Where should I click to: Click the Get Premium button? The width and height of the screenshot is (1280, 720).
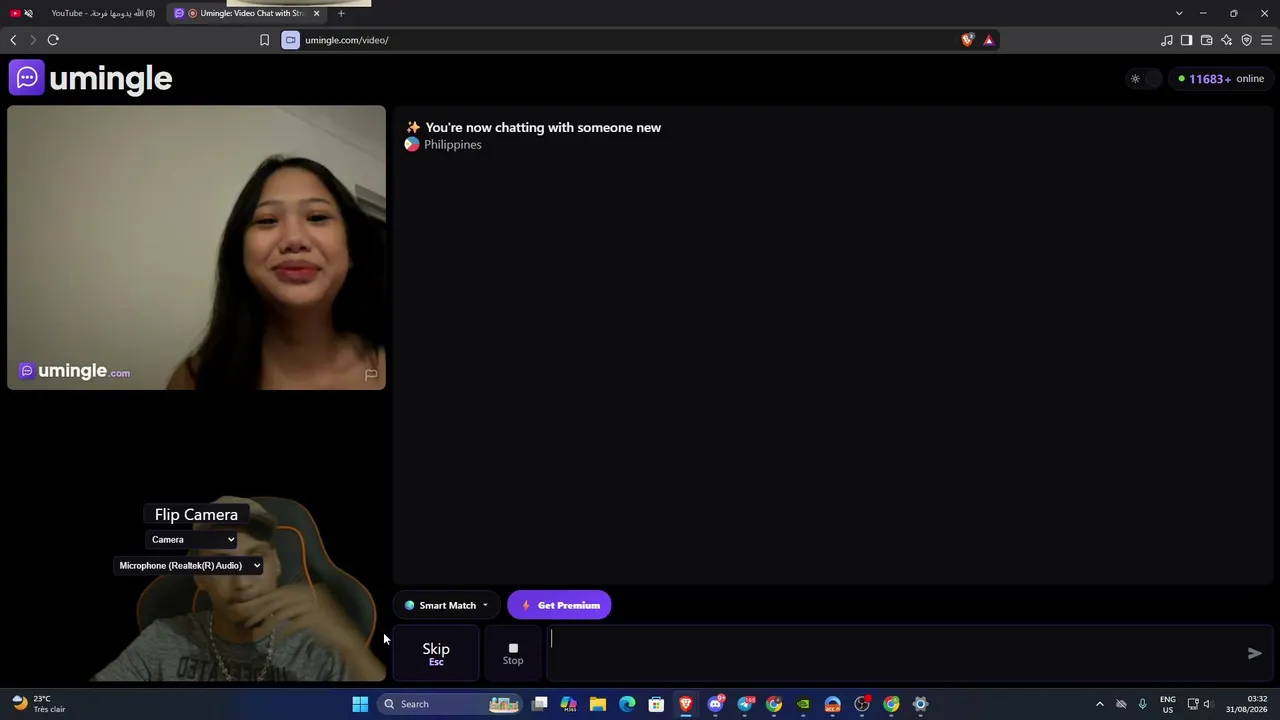coord(559,605)
